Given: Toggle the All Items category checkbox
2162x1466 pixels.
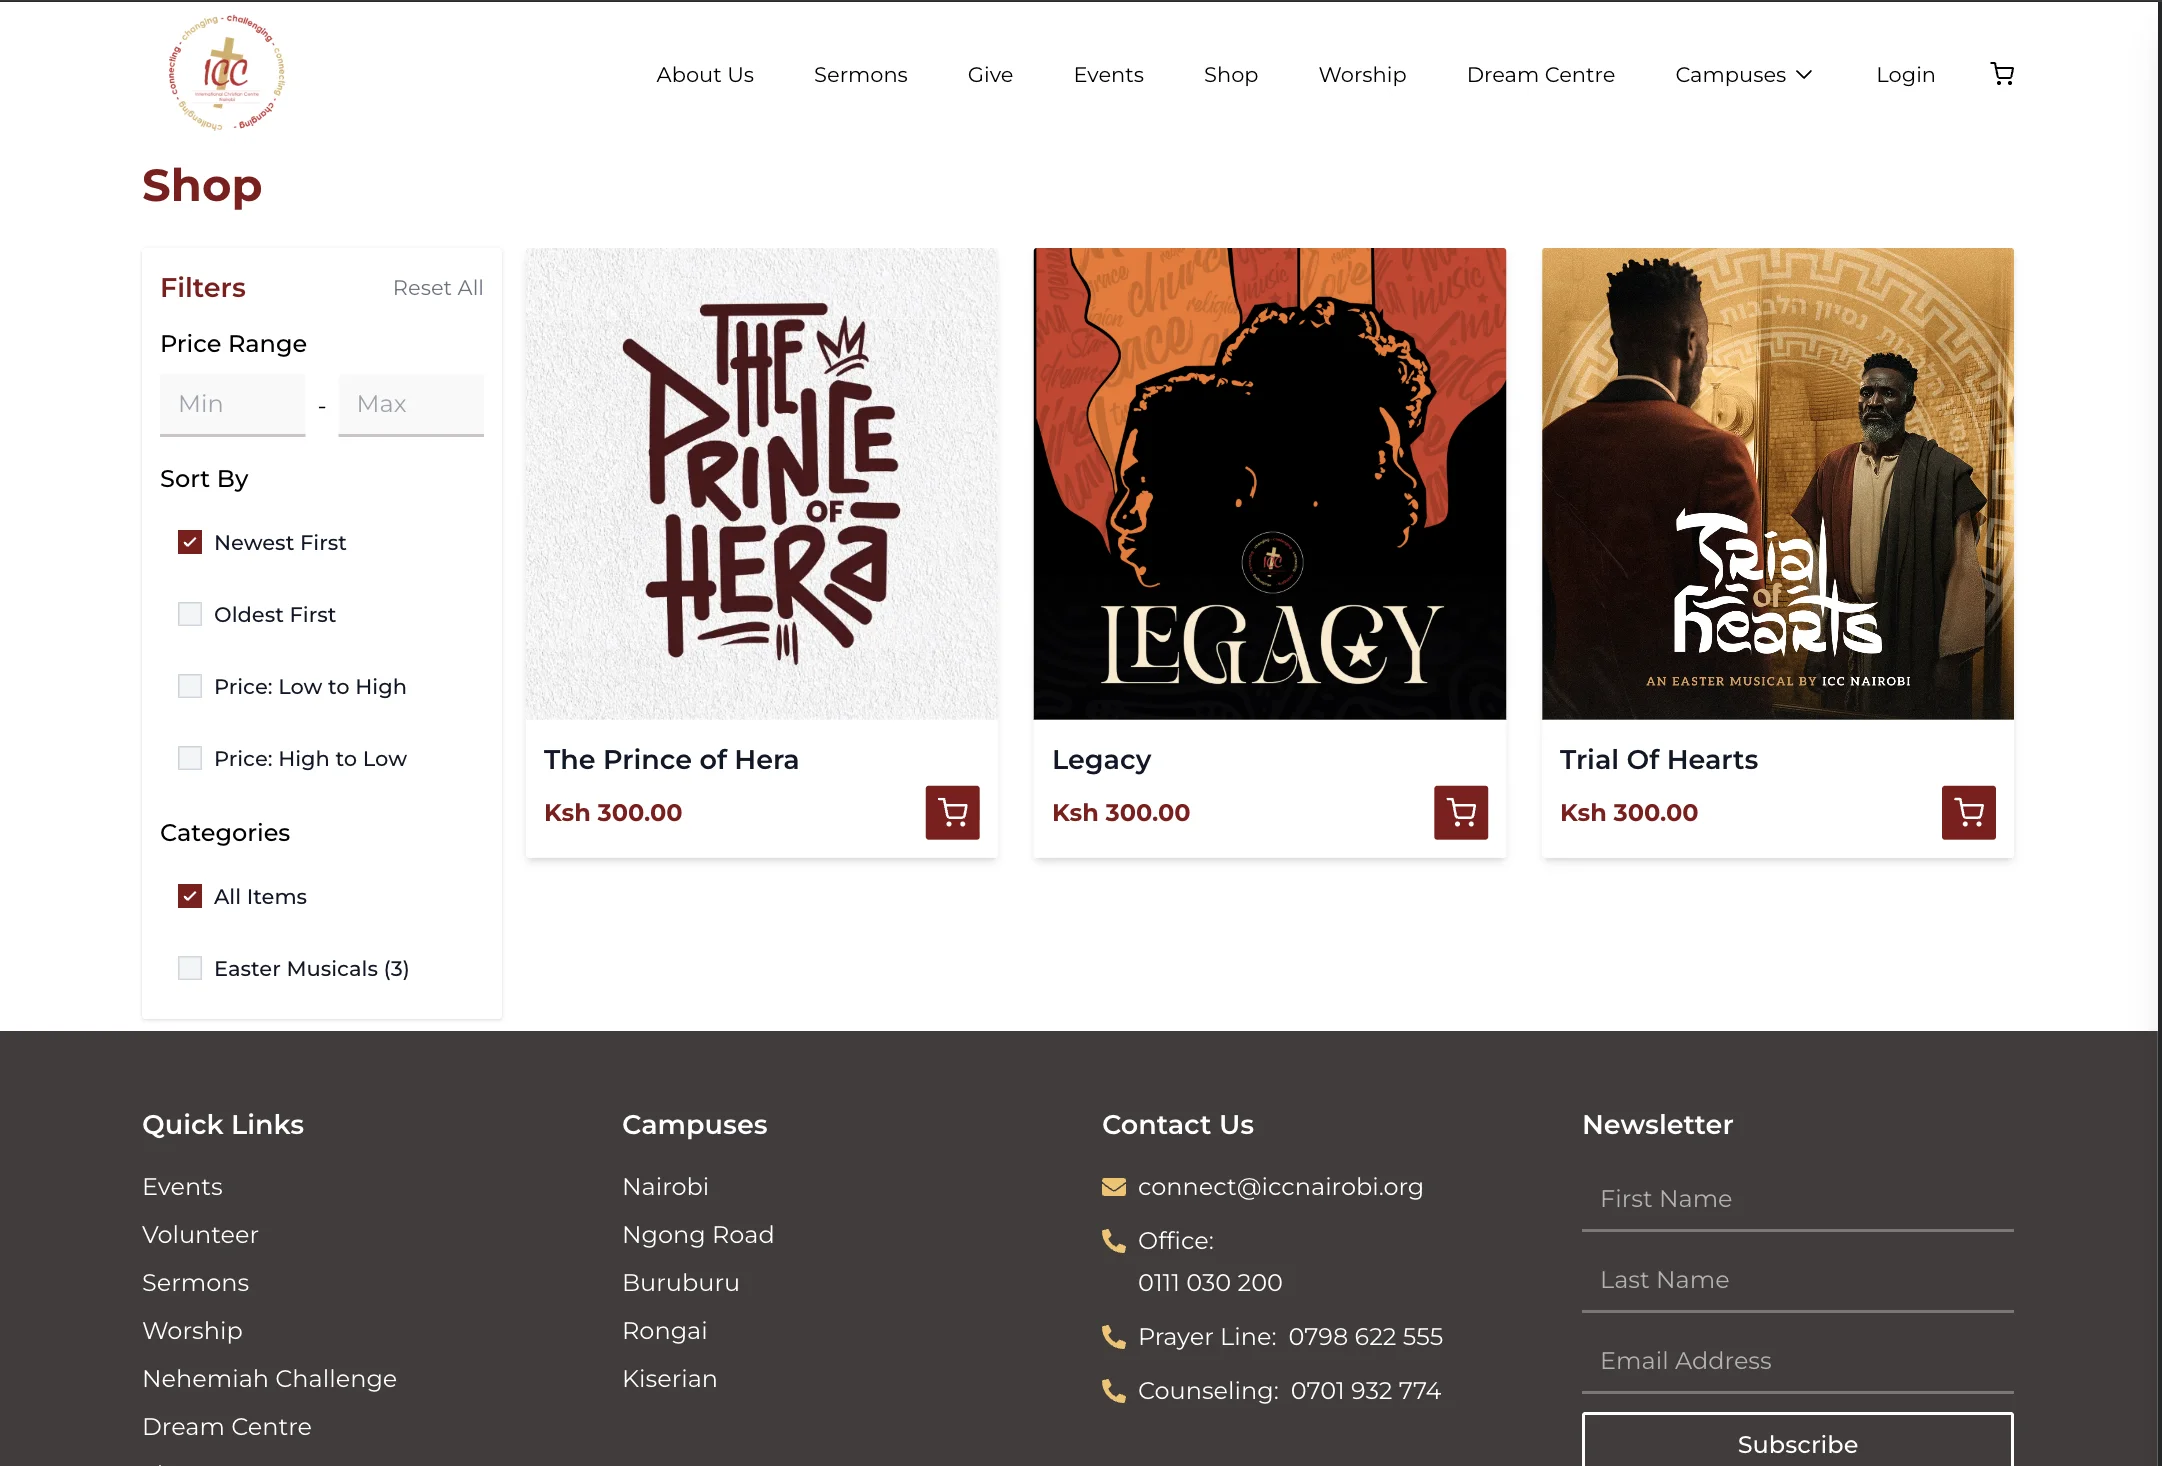Looking at the screenshot, I should (x=190, y=896).
